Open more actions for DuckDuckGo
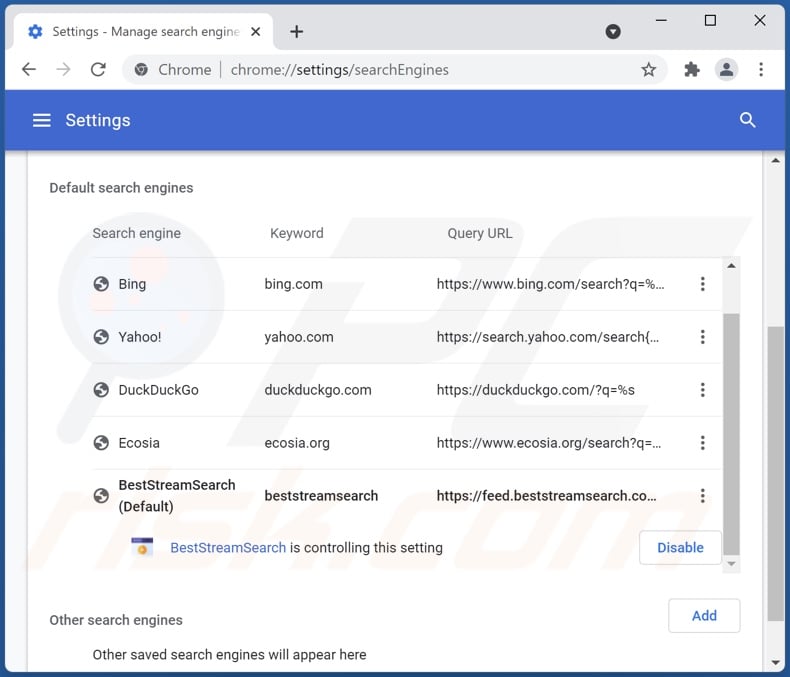The width and height of the screenshot is (790, 677). [x=702, y=390]
